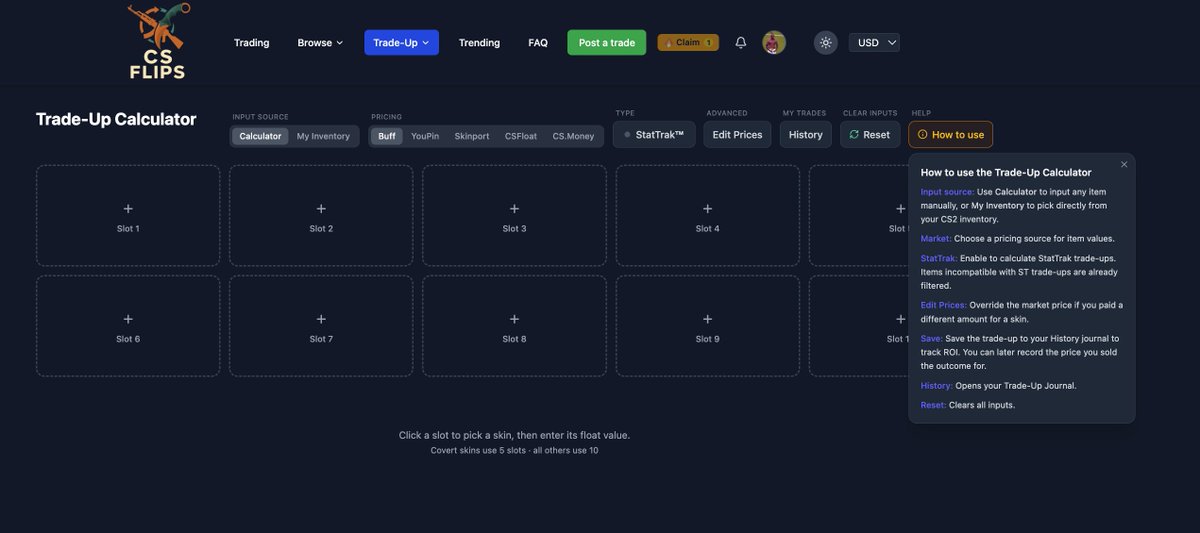Select Buff pricing source
The image size is (1200, 533).
[x=387, y=136]
